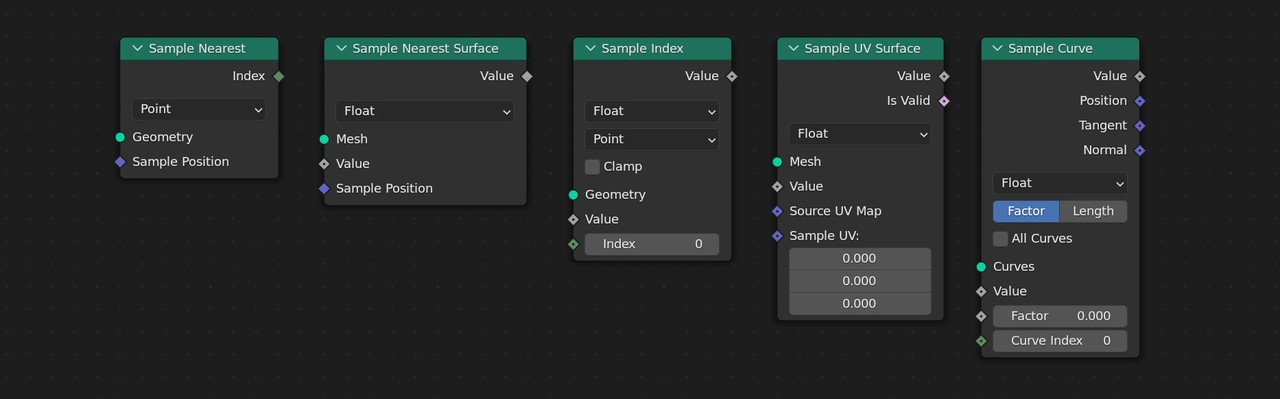Image resolution: width=1280 pixels, height=399 pixels.
Task: Select the Sample Curve node header title
Action: pyautogui.click(x=1050, y=48)
